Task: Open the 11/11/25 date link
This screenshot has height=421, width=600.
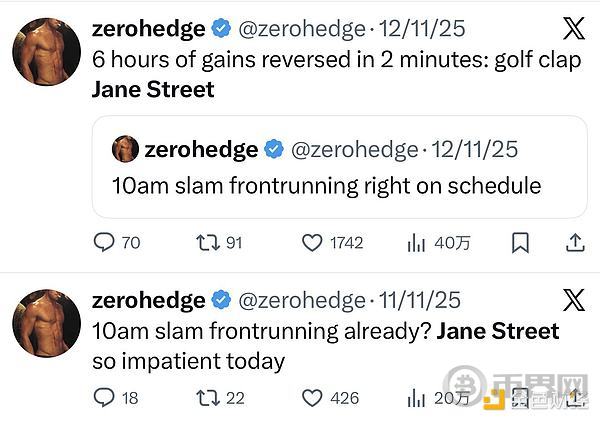Action: (x=421, y=300)
